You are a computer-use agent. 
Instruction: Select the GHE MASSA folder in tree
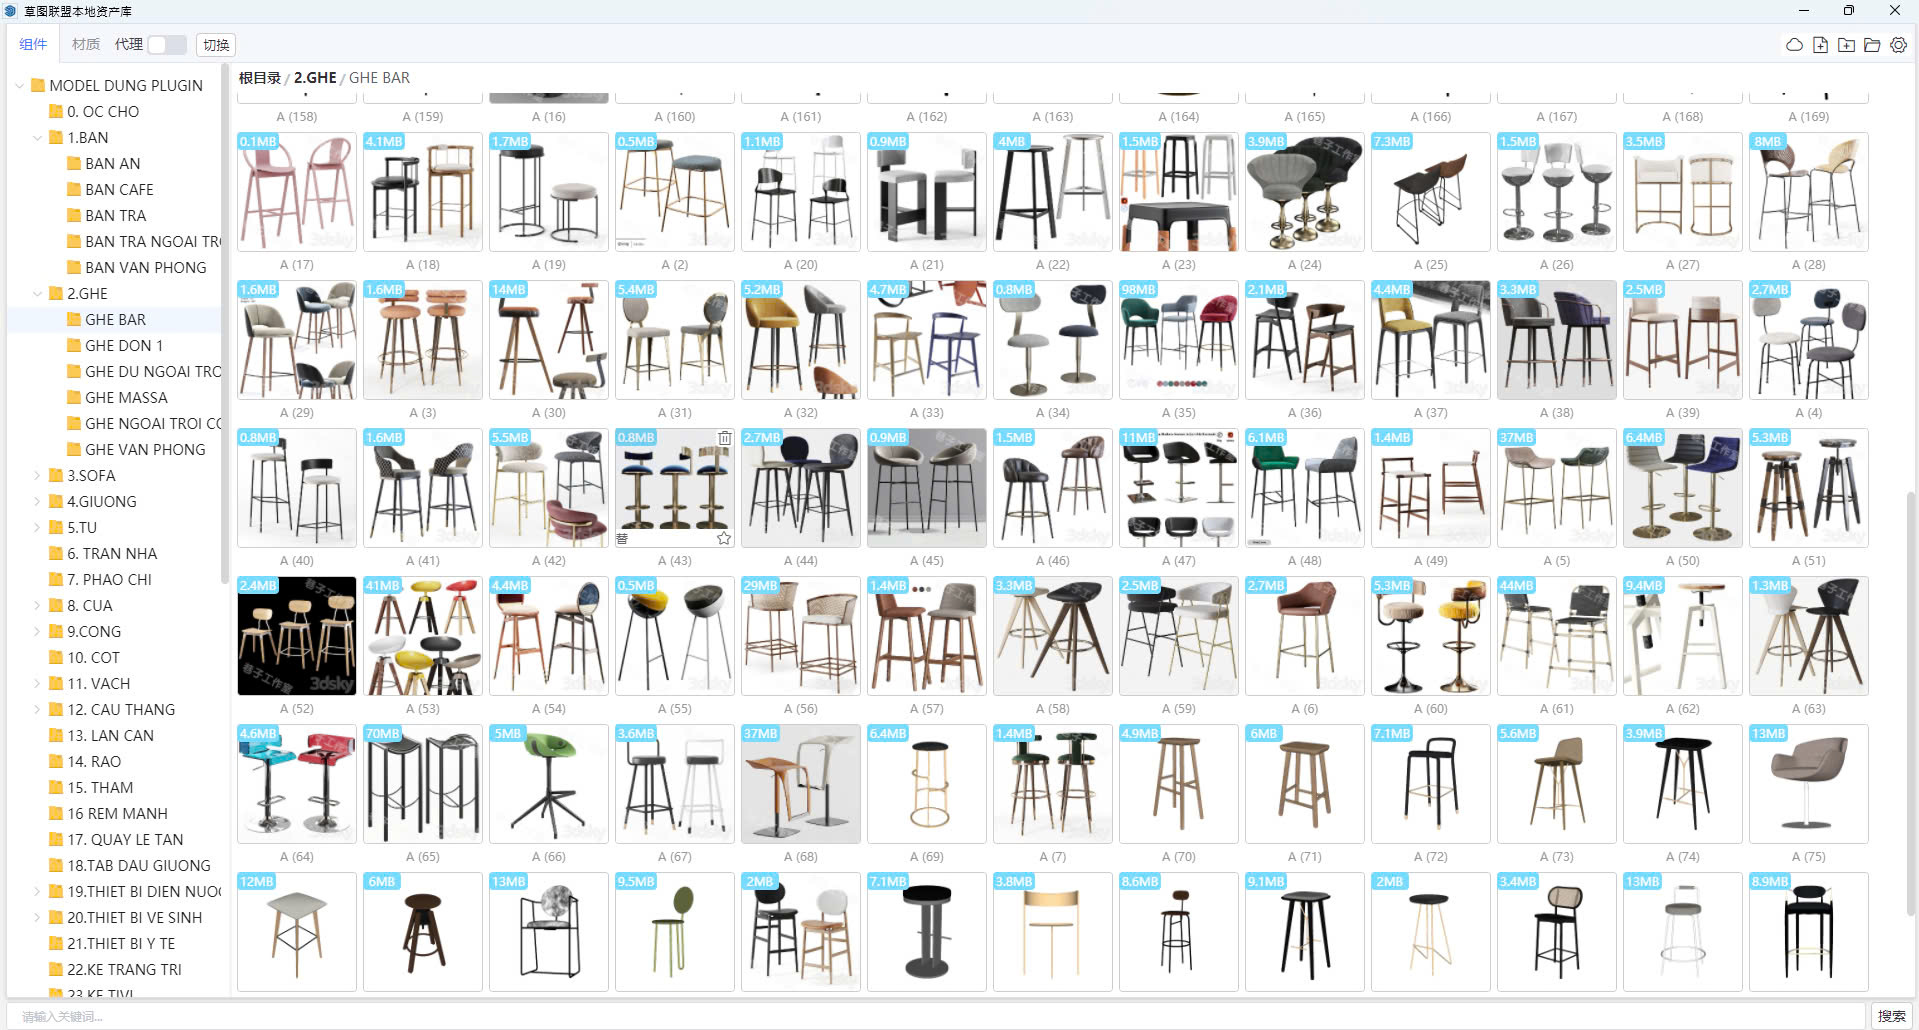126,398
